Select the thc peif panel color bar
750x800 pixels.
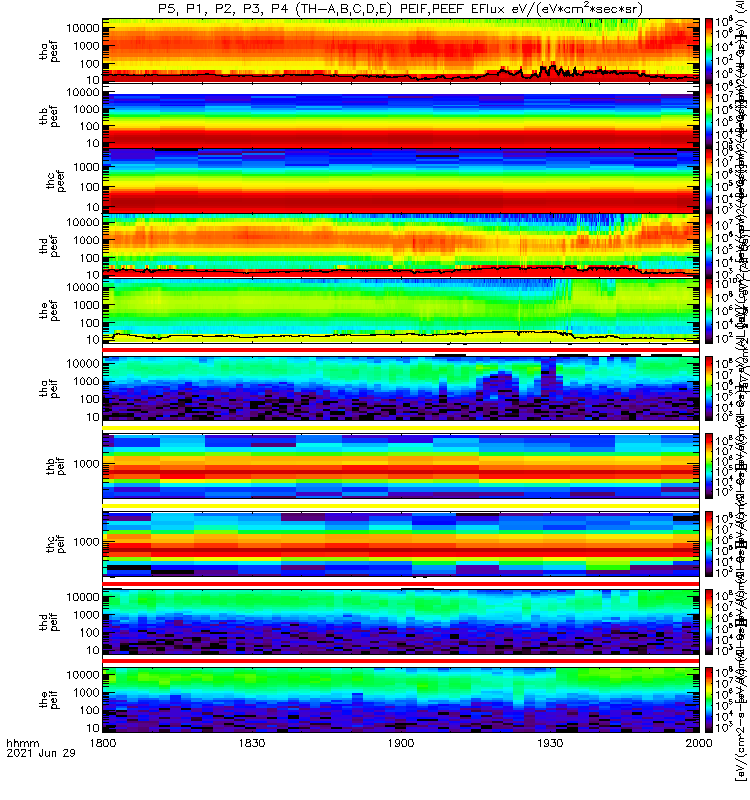[709, 544]
